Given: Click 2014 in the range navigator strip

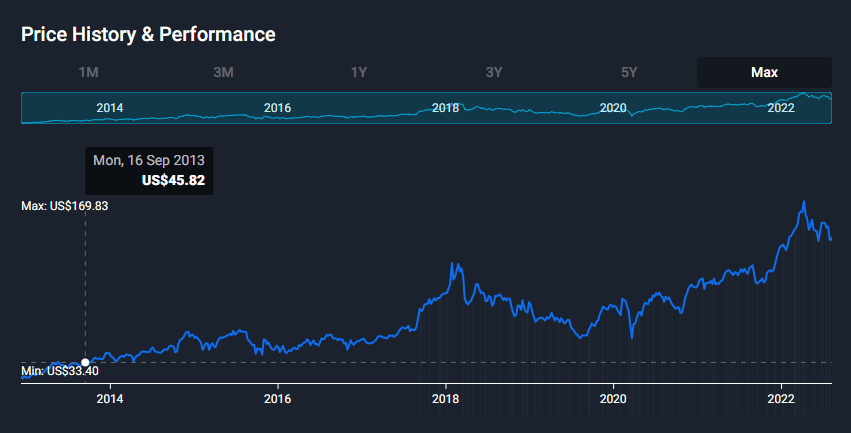Looking at the screenshot, I should point(110,108).
